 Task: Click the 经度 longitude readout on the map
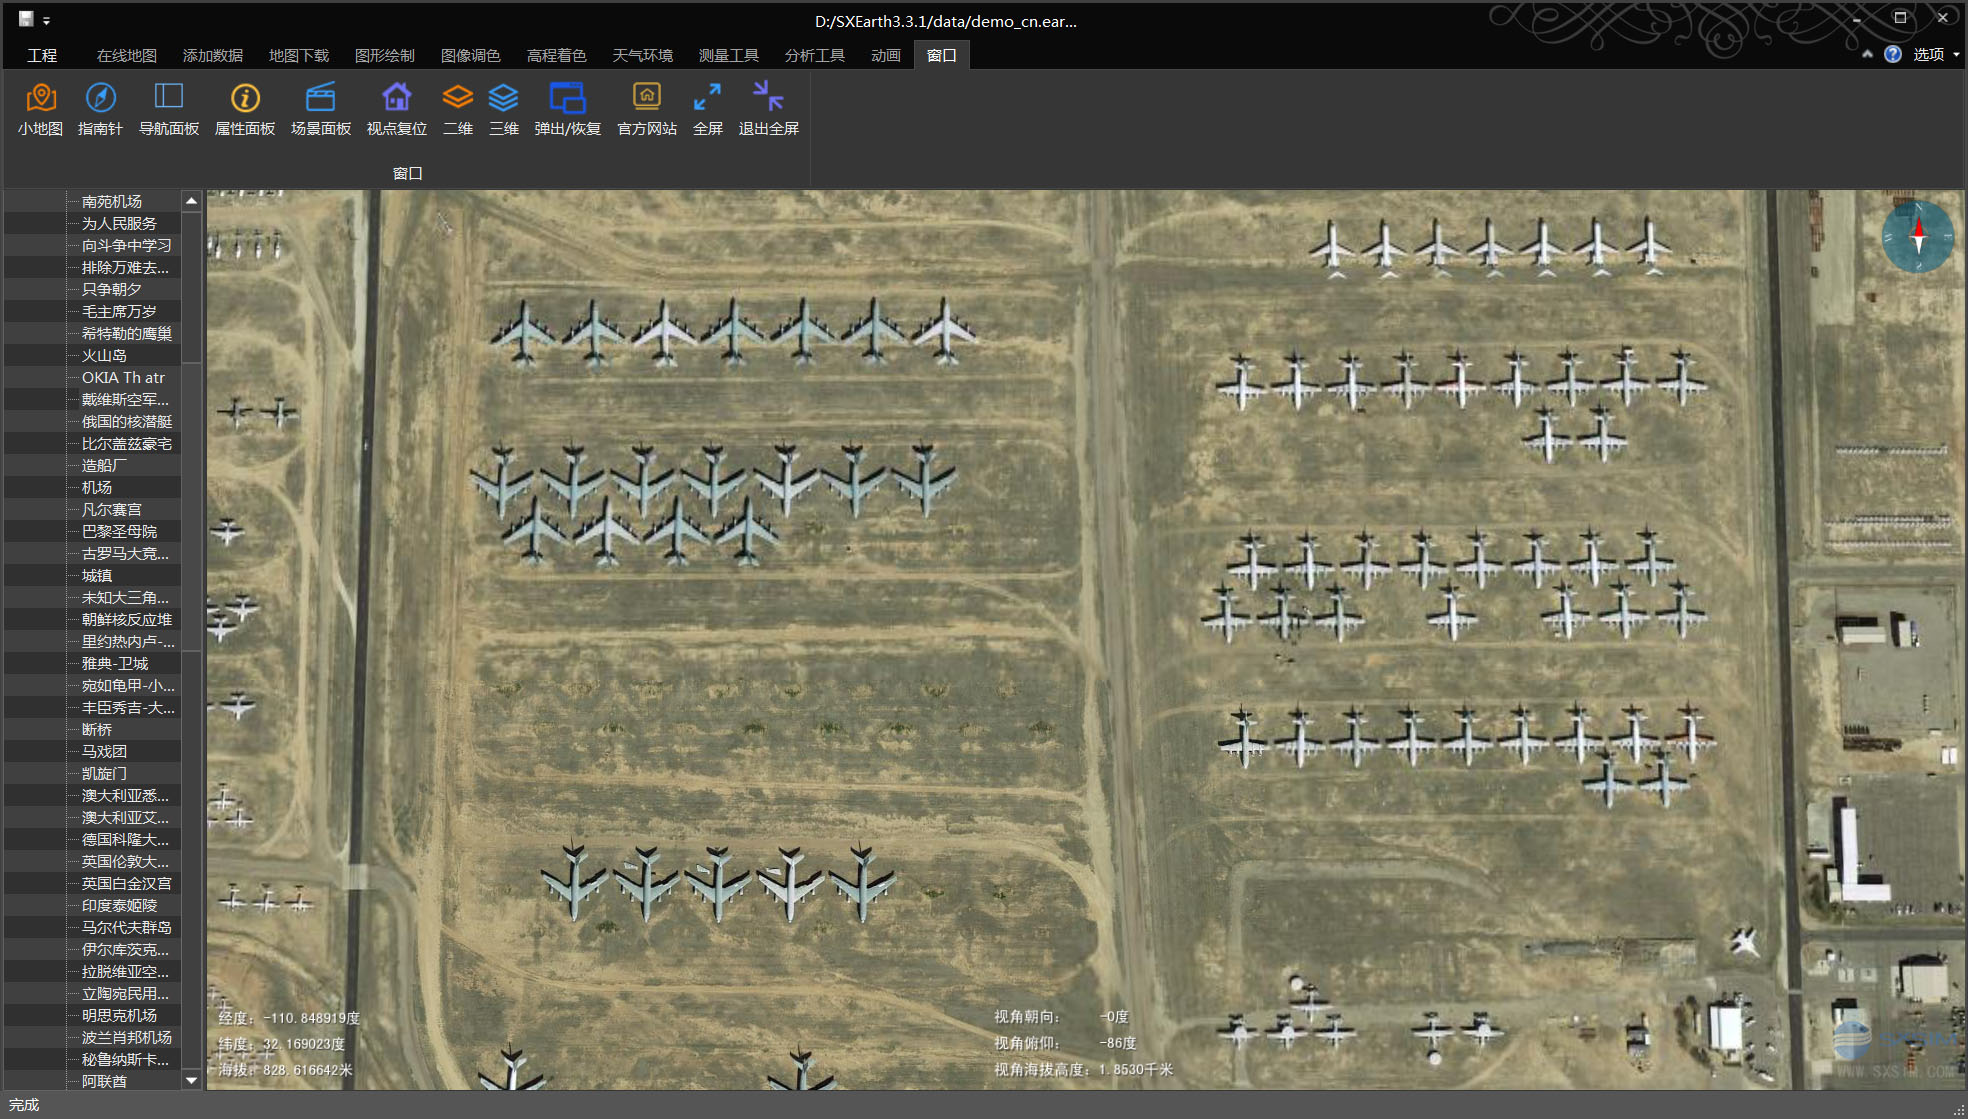pyautogui.click(x=289, y=1018)
